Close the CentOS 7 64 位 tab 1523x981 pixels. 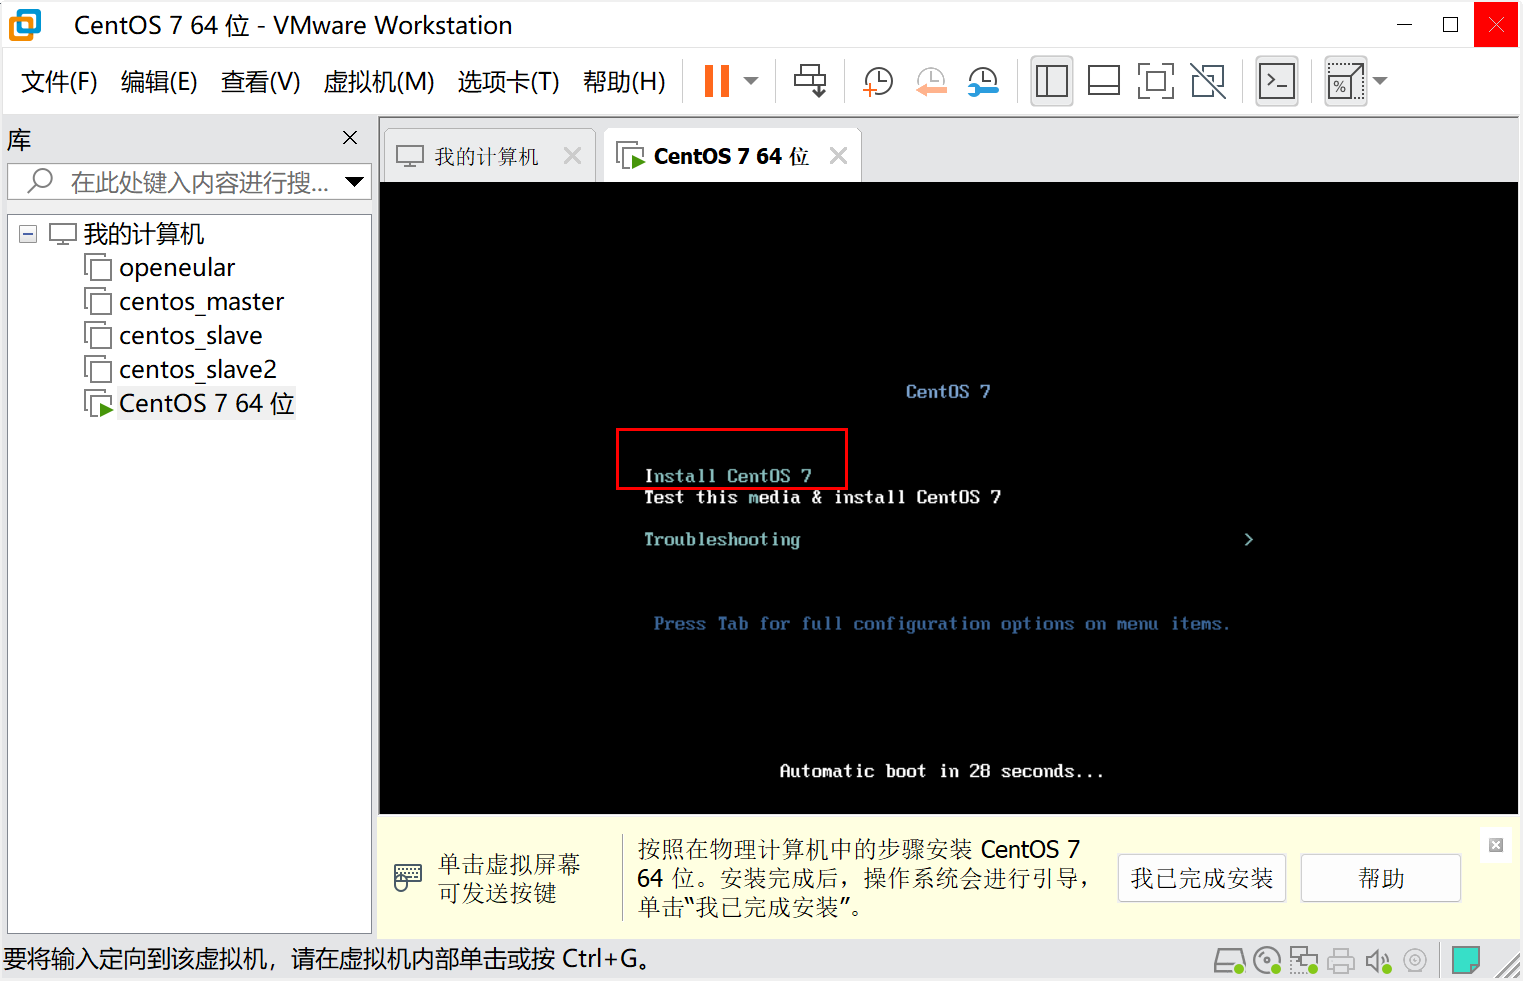pos(838,156)
